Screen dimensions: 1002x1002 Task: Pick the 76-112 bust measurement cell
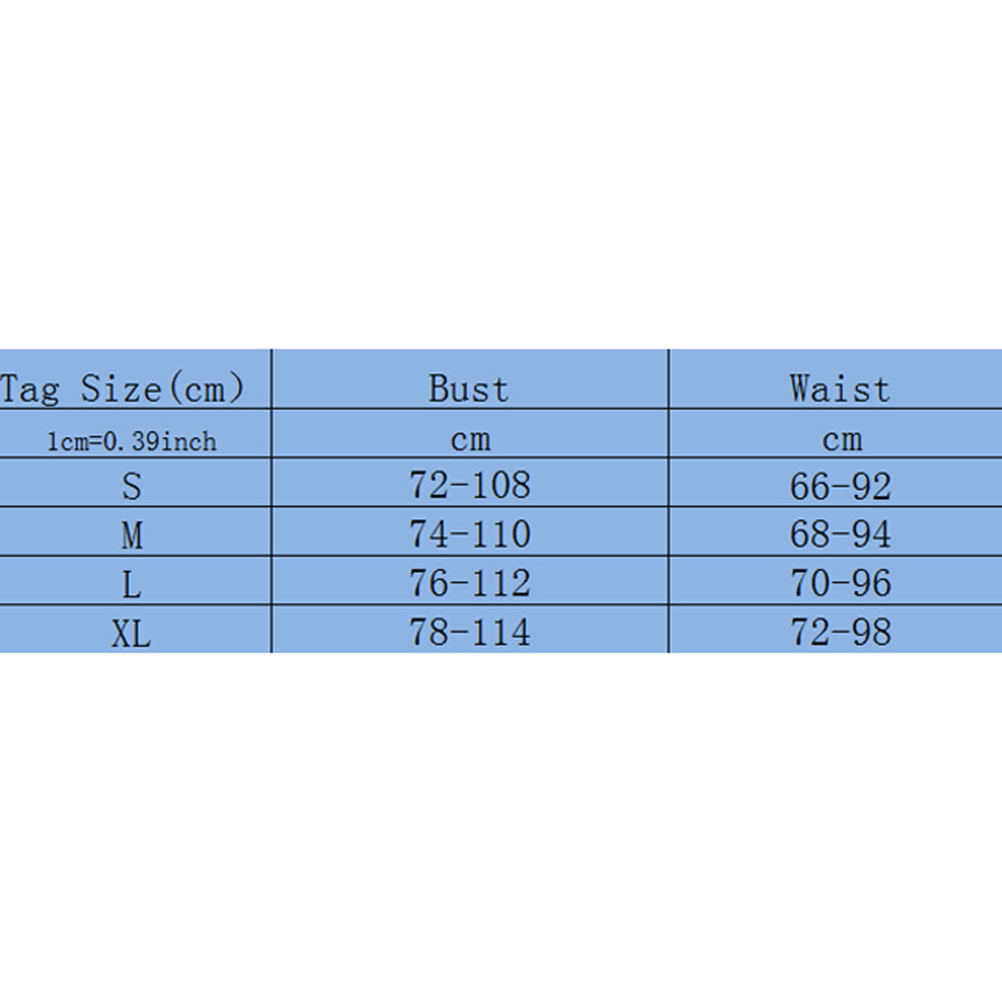469,583
